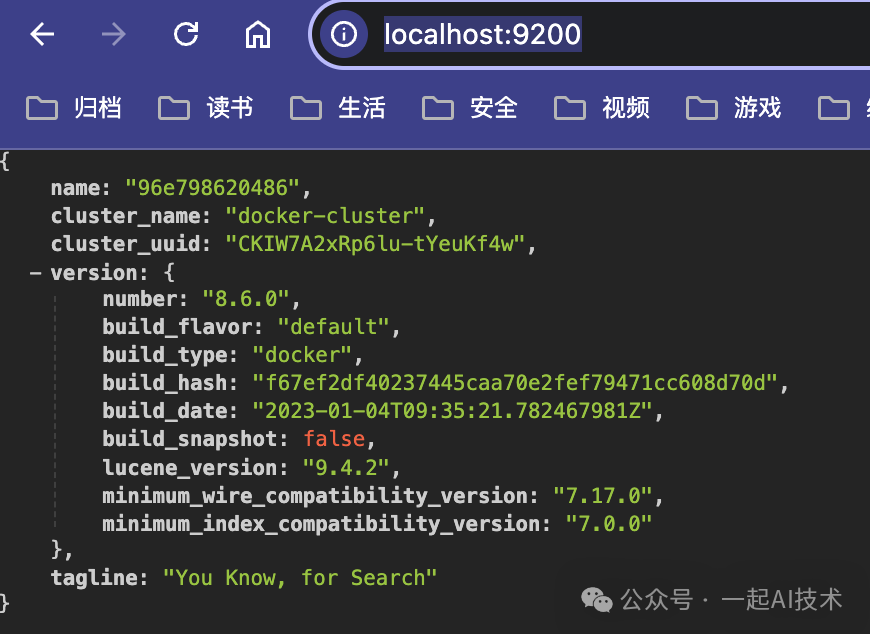The image size is (870, 634).
Task: Open the 视频 bookmarks folder
Action: pos(602,108)
